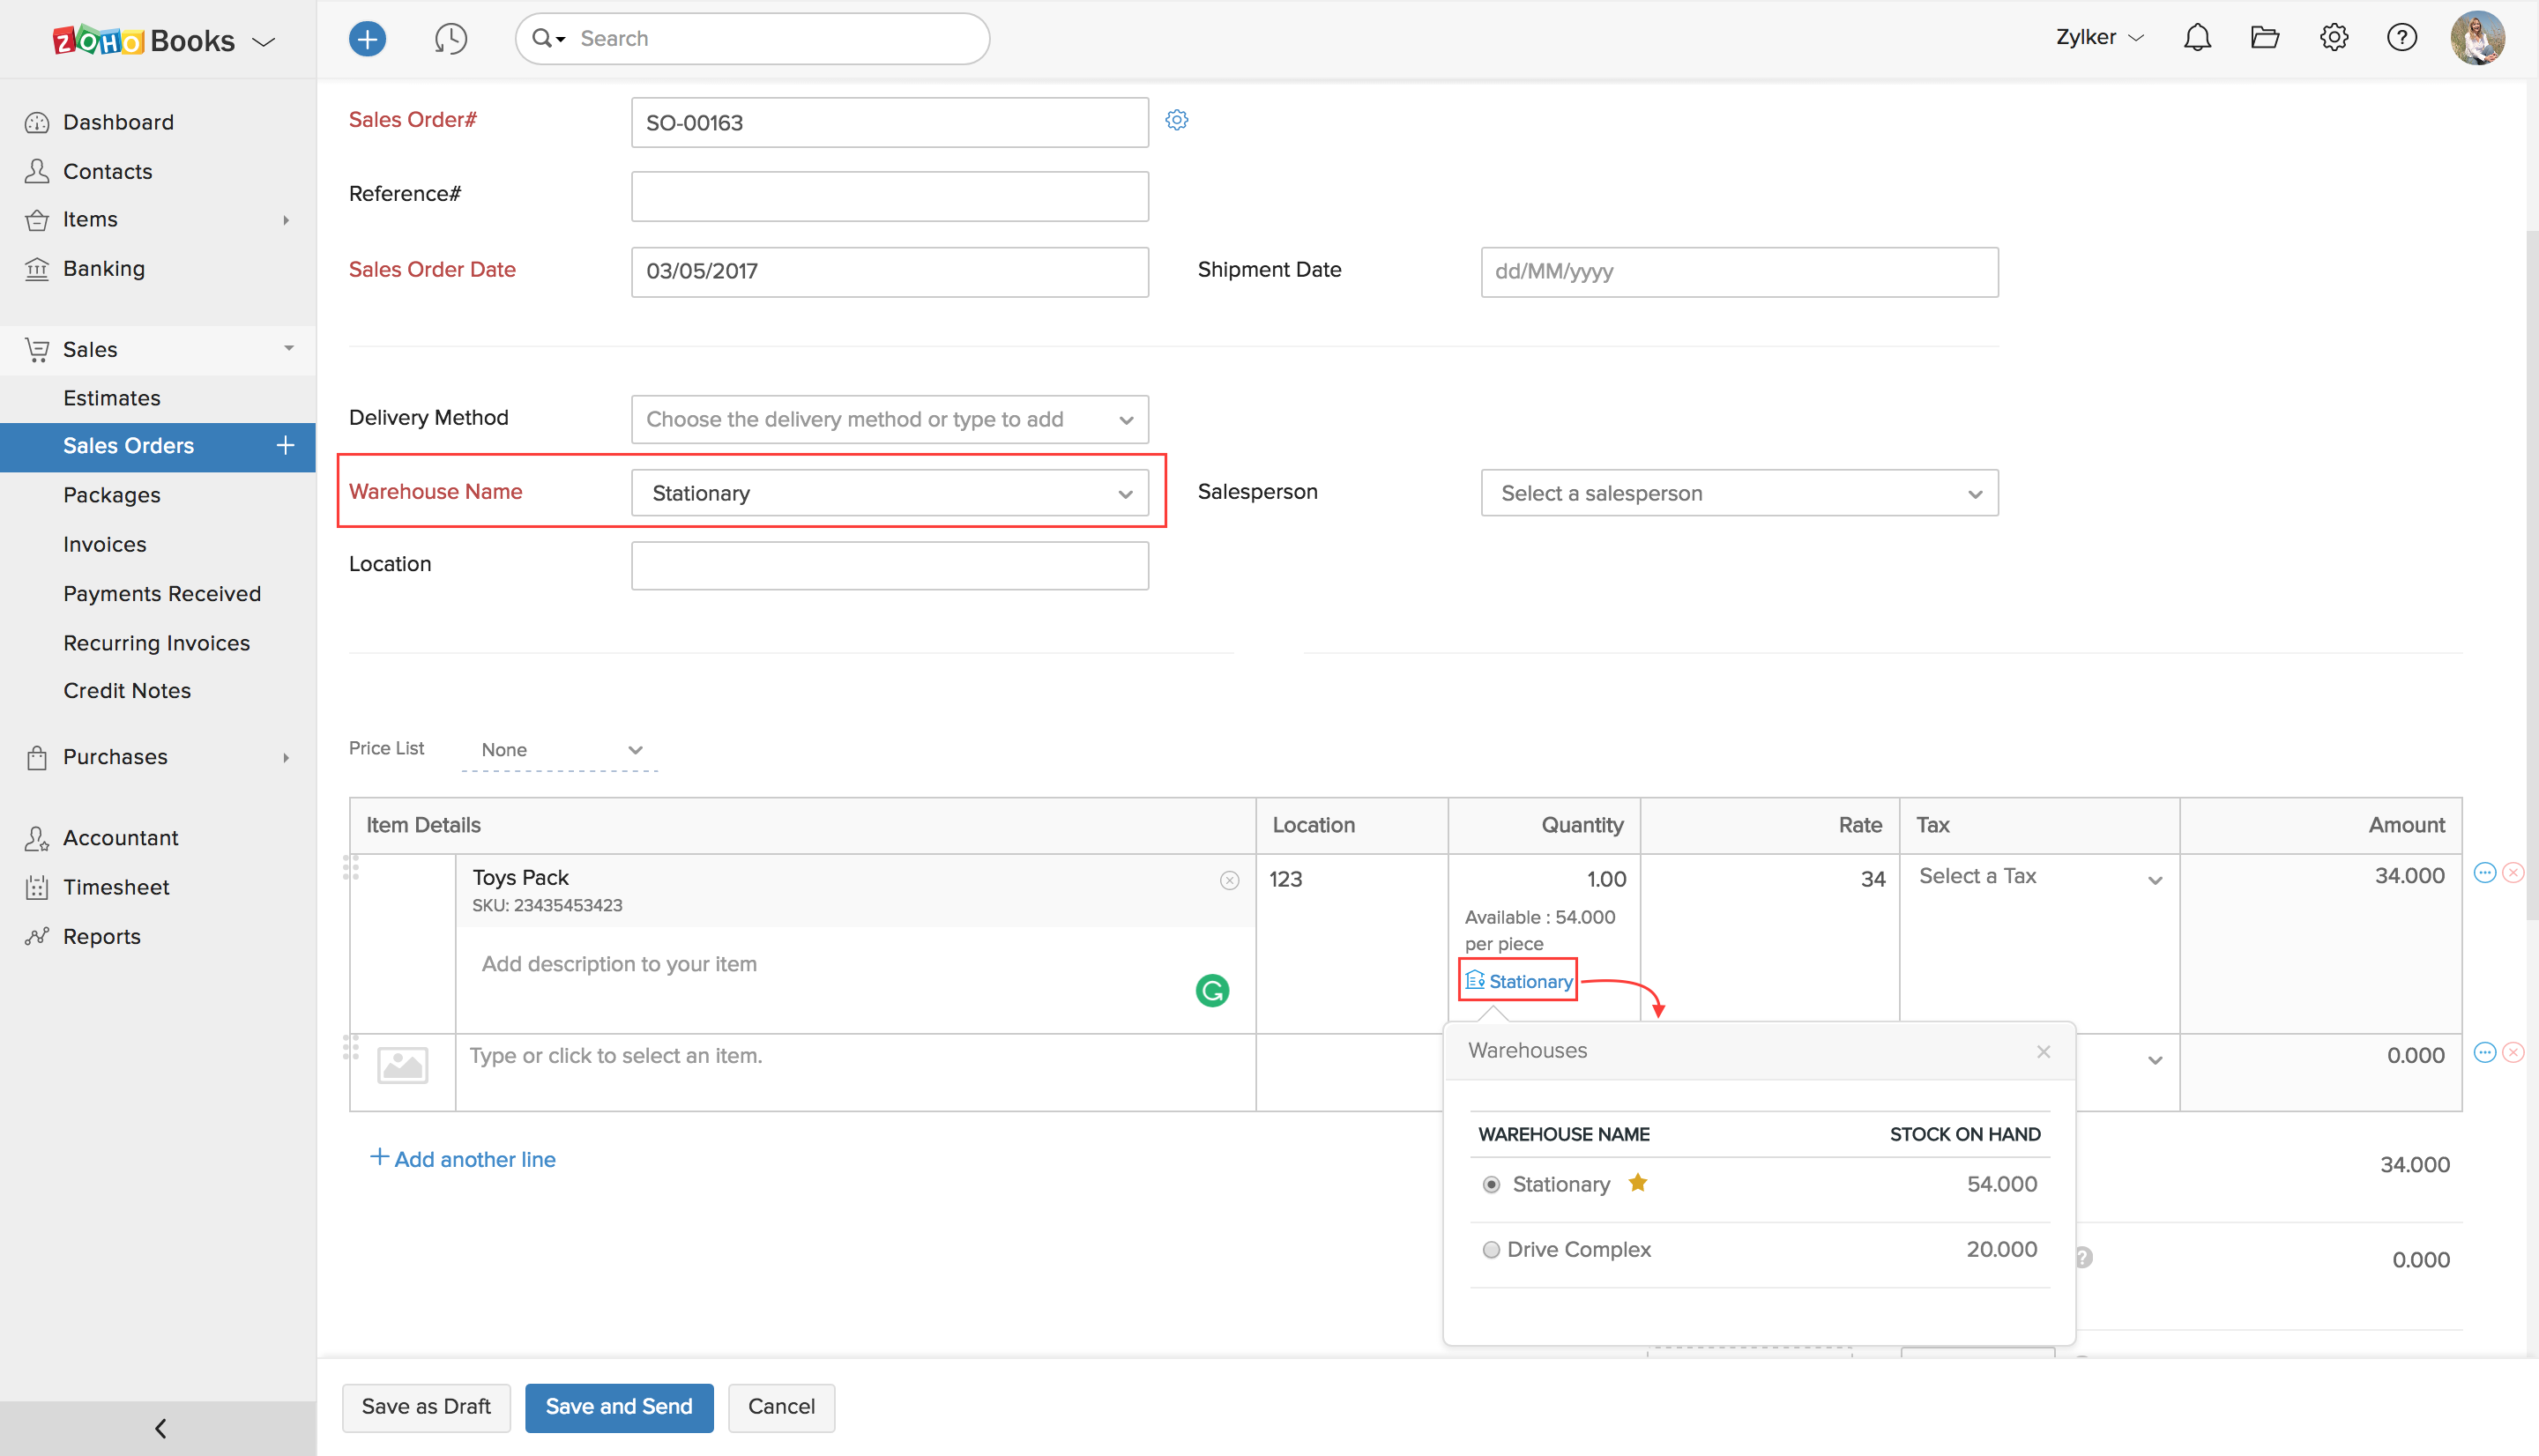Select the Drive Complex warehouse radio button

(1491, 1250)
